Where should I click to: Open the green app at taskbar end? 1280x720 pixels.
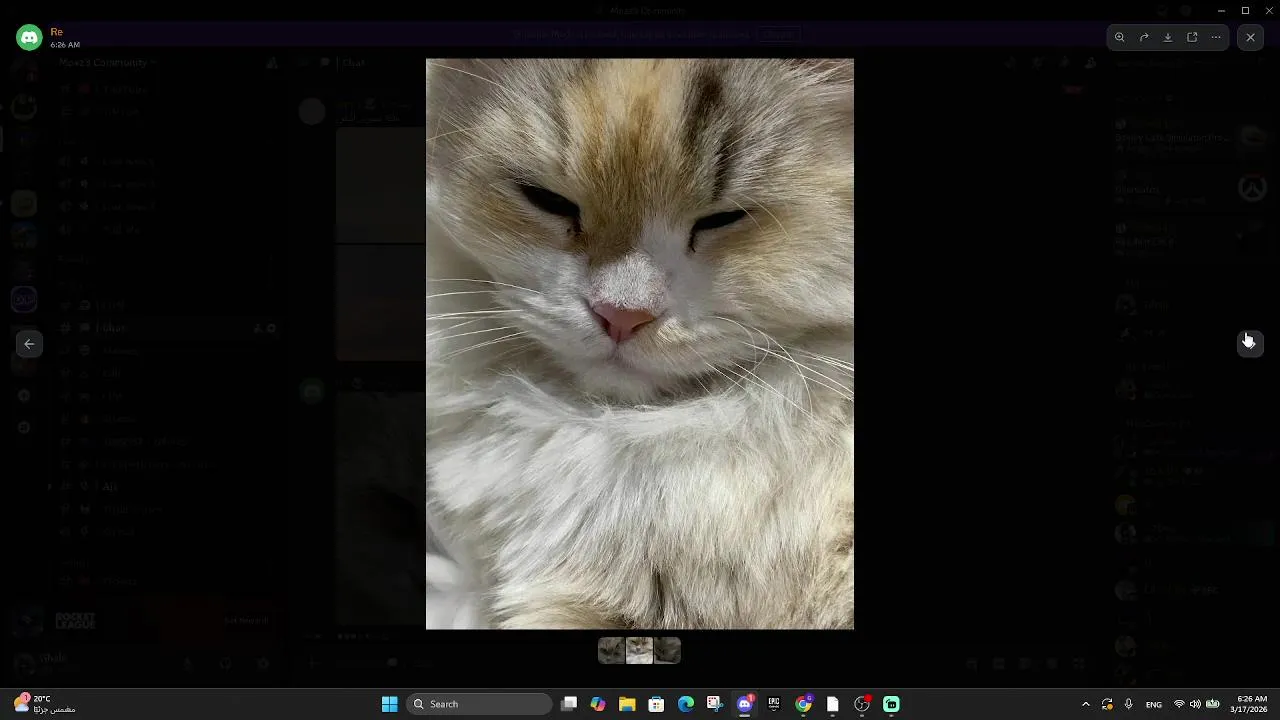click(891, 704)
